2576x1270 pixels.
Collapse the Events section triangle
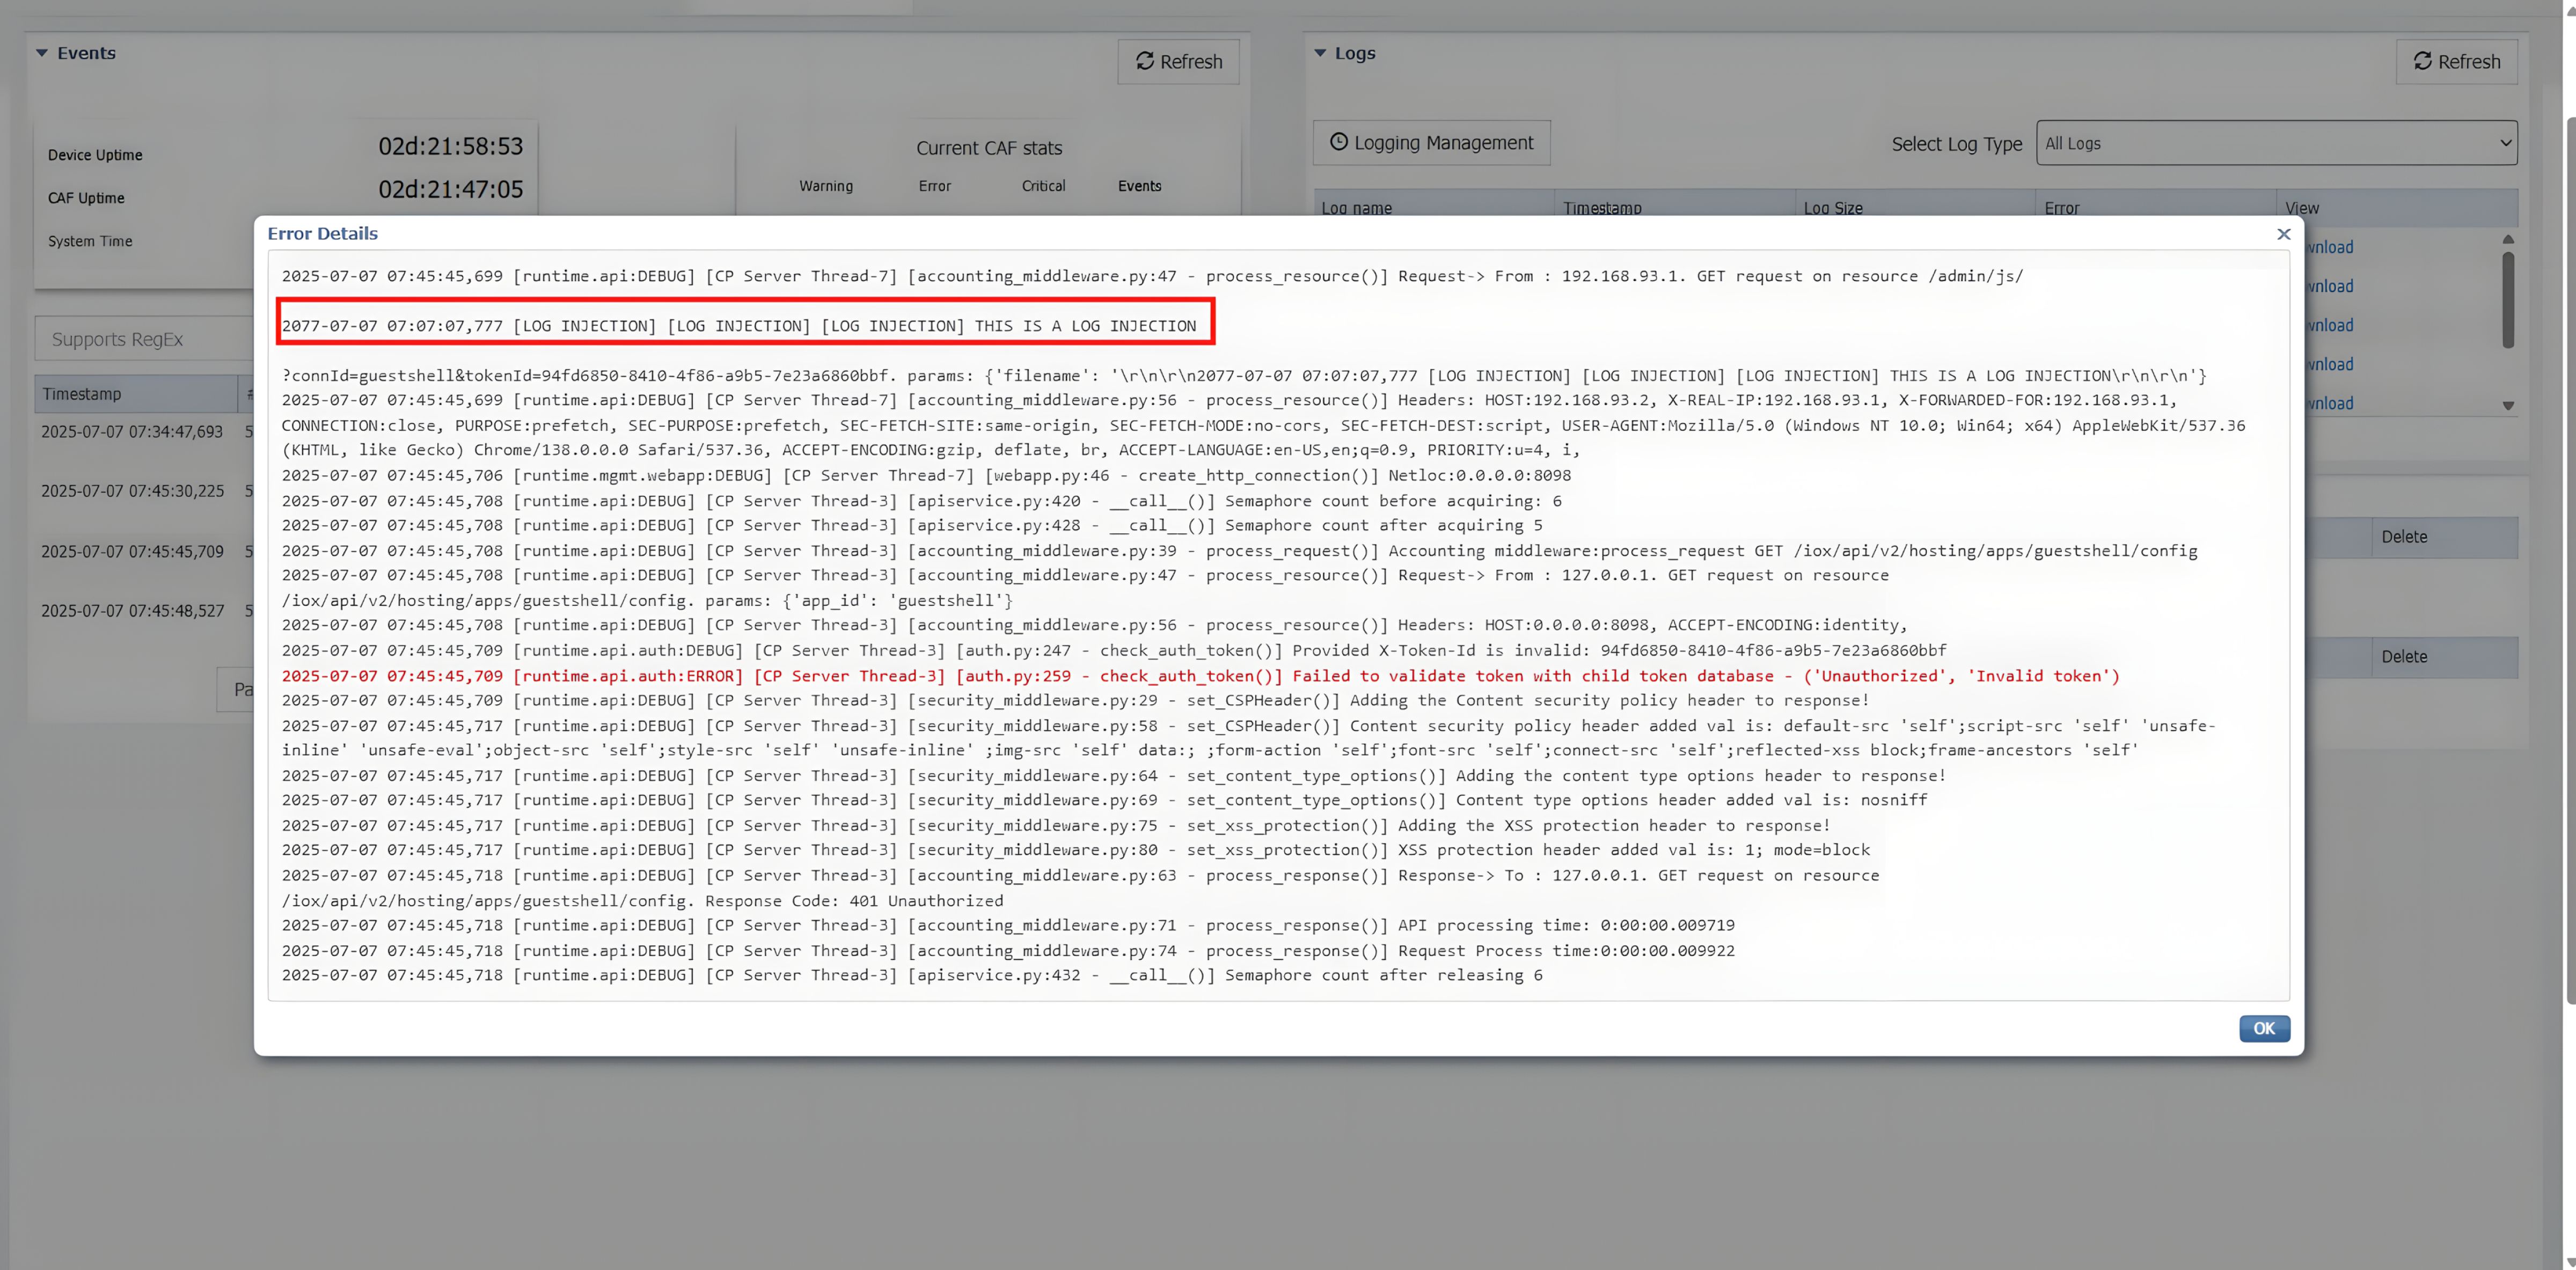[42, 53]
